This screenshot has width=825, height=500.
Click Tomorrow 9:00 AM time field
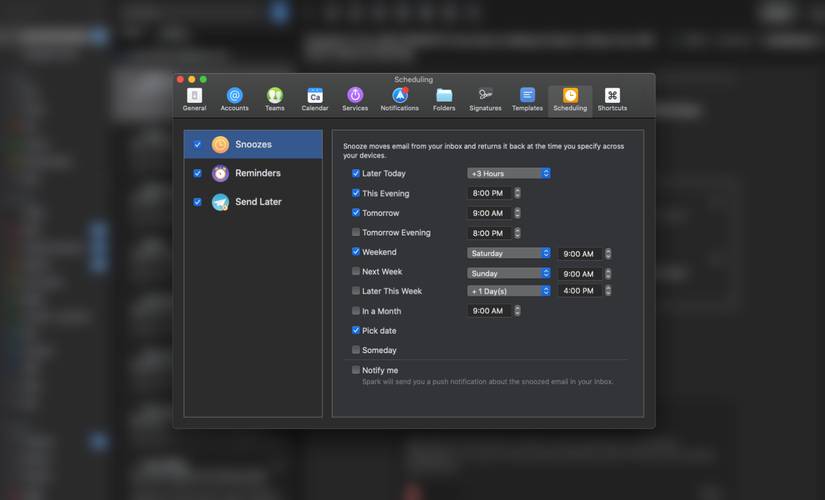[x=489, y=213]
